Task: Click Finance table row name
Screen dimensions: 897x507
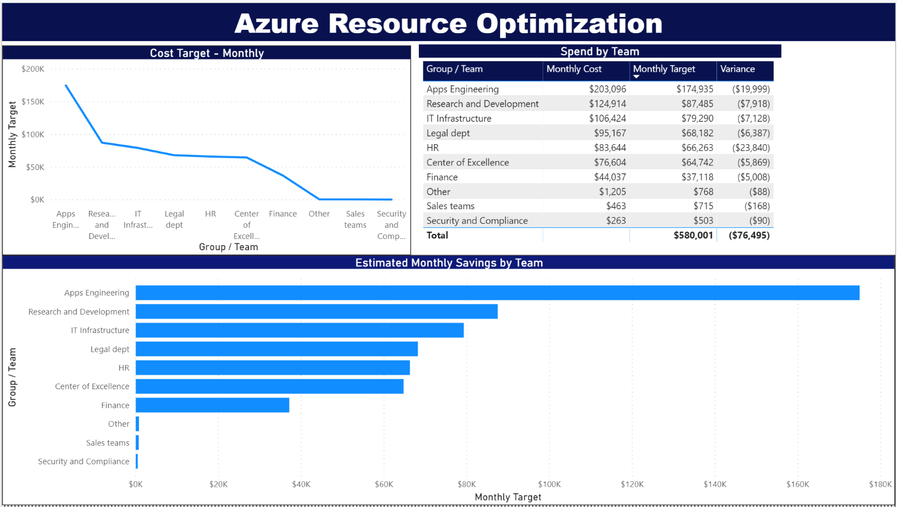Action: 442,177
